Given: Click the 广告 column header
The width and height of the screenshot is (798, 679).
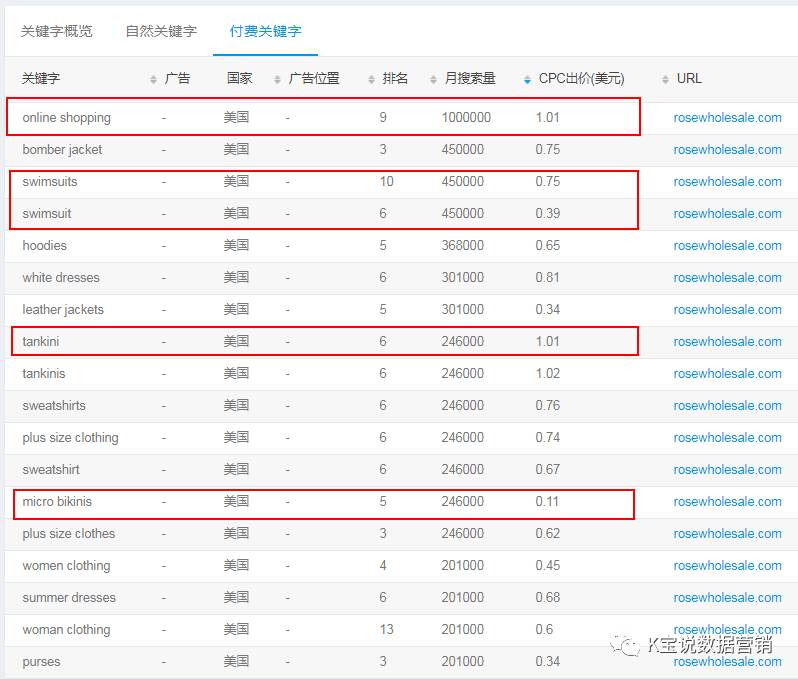Looking at the screenshot, I should coord(178,78).
